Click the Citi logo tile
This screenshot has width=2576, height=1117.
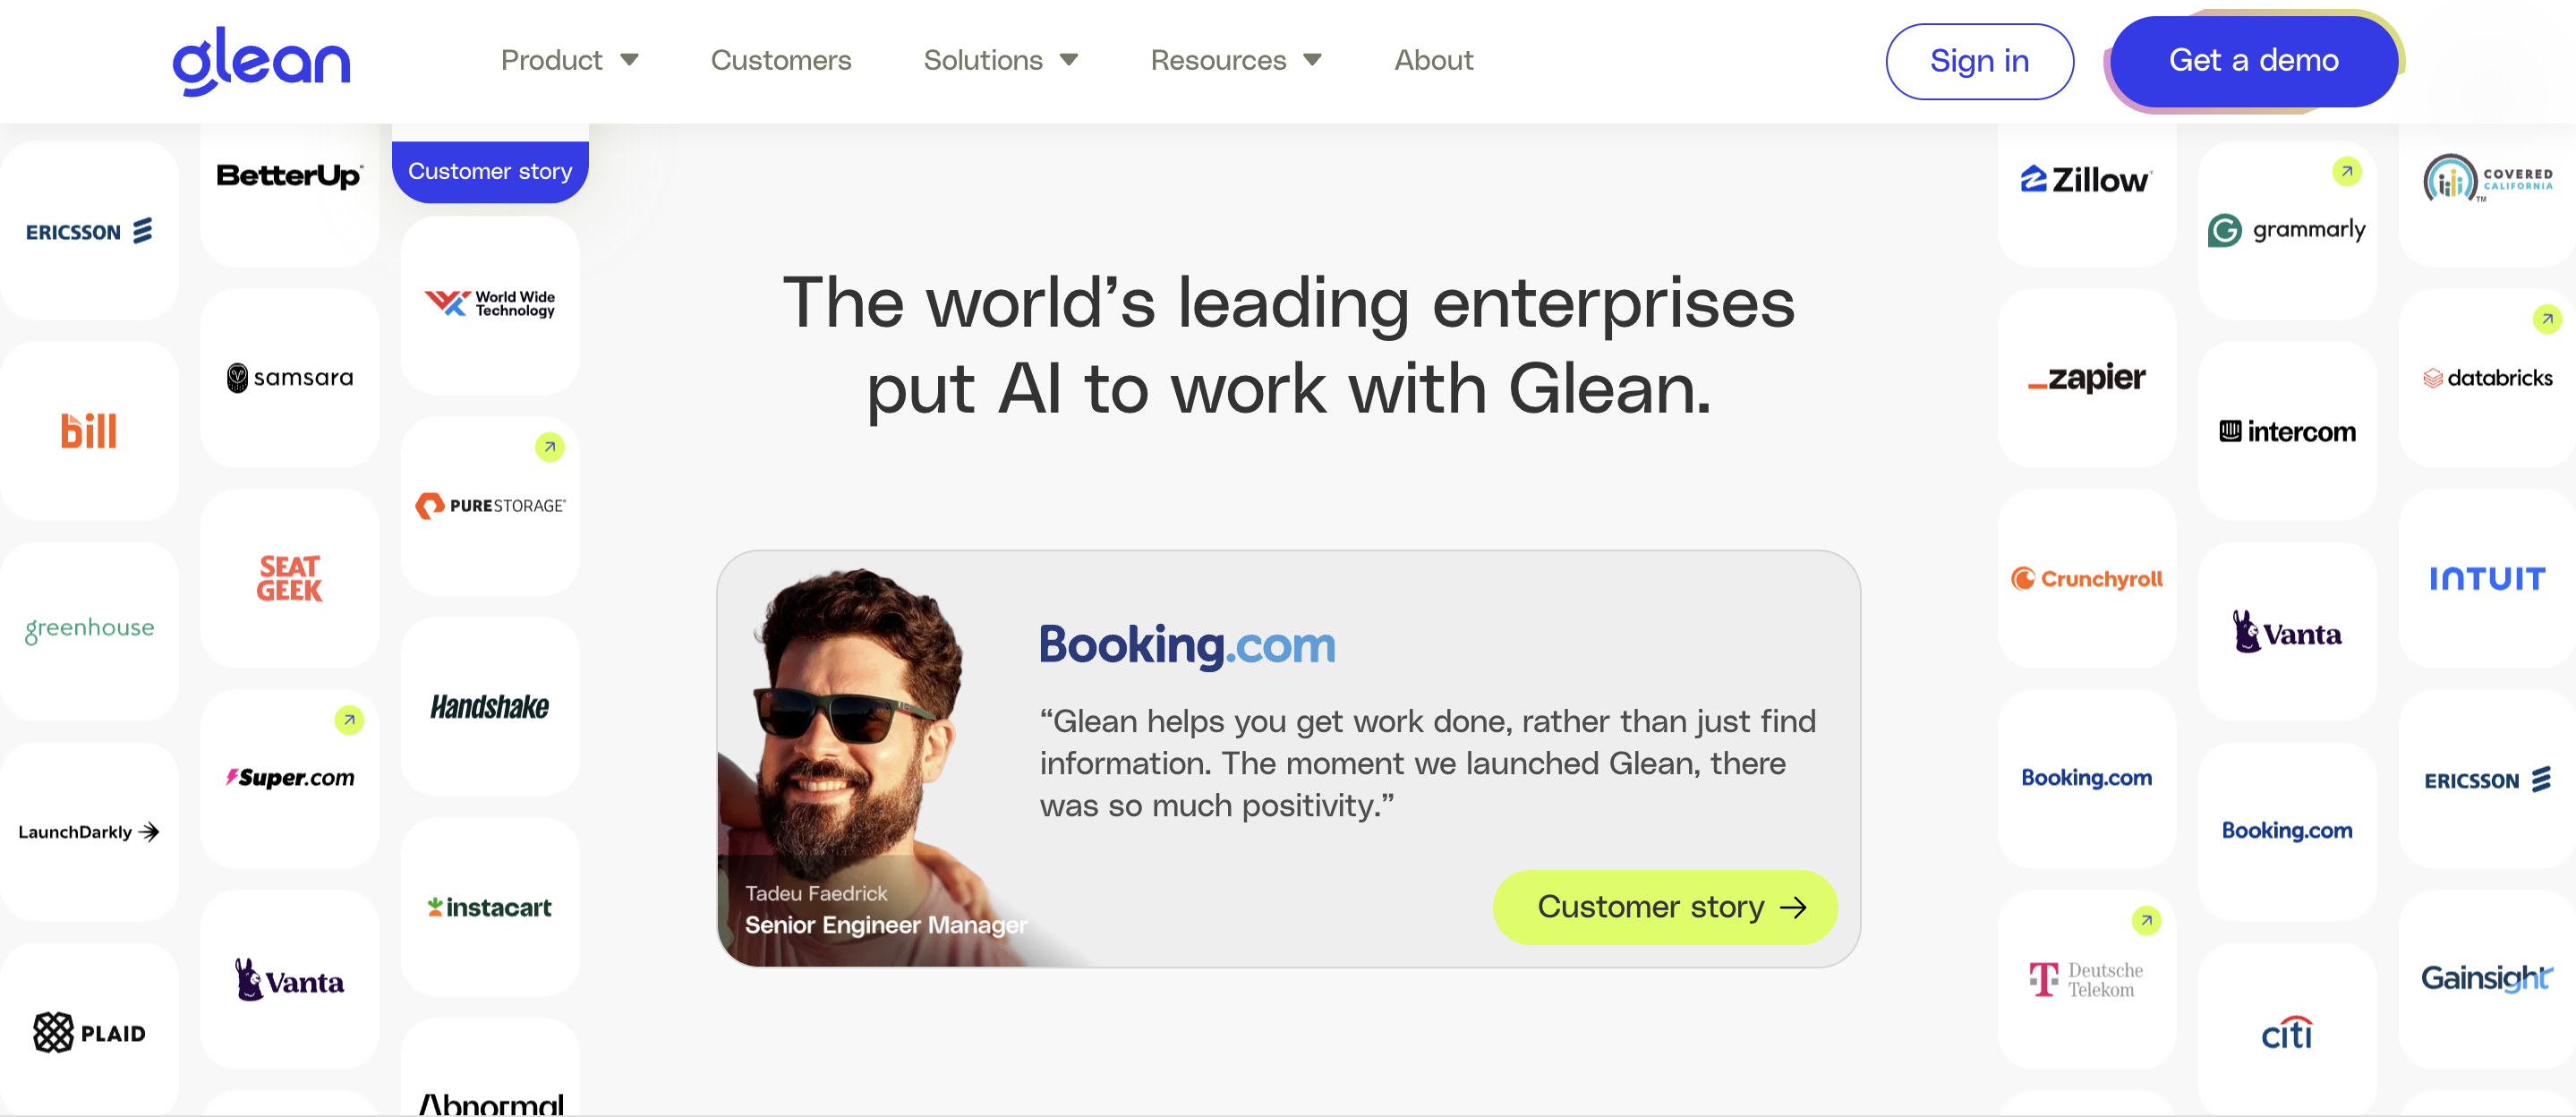tap(2287, 1030)
